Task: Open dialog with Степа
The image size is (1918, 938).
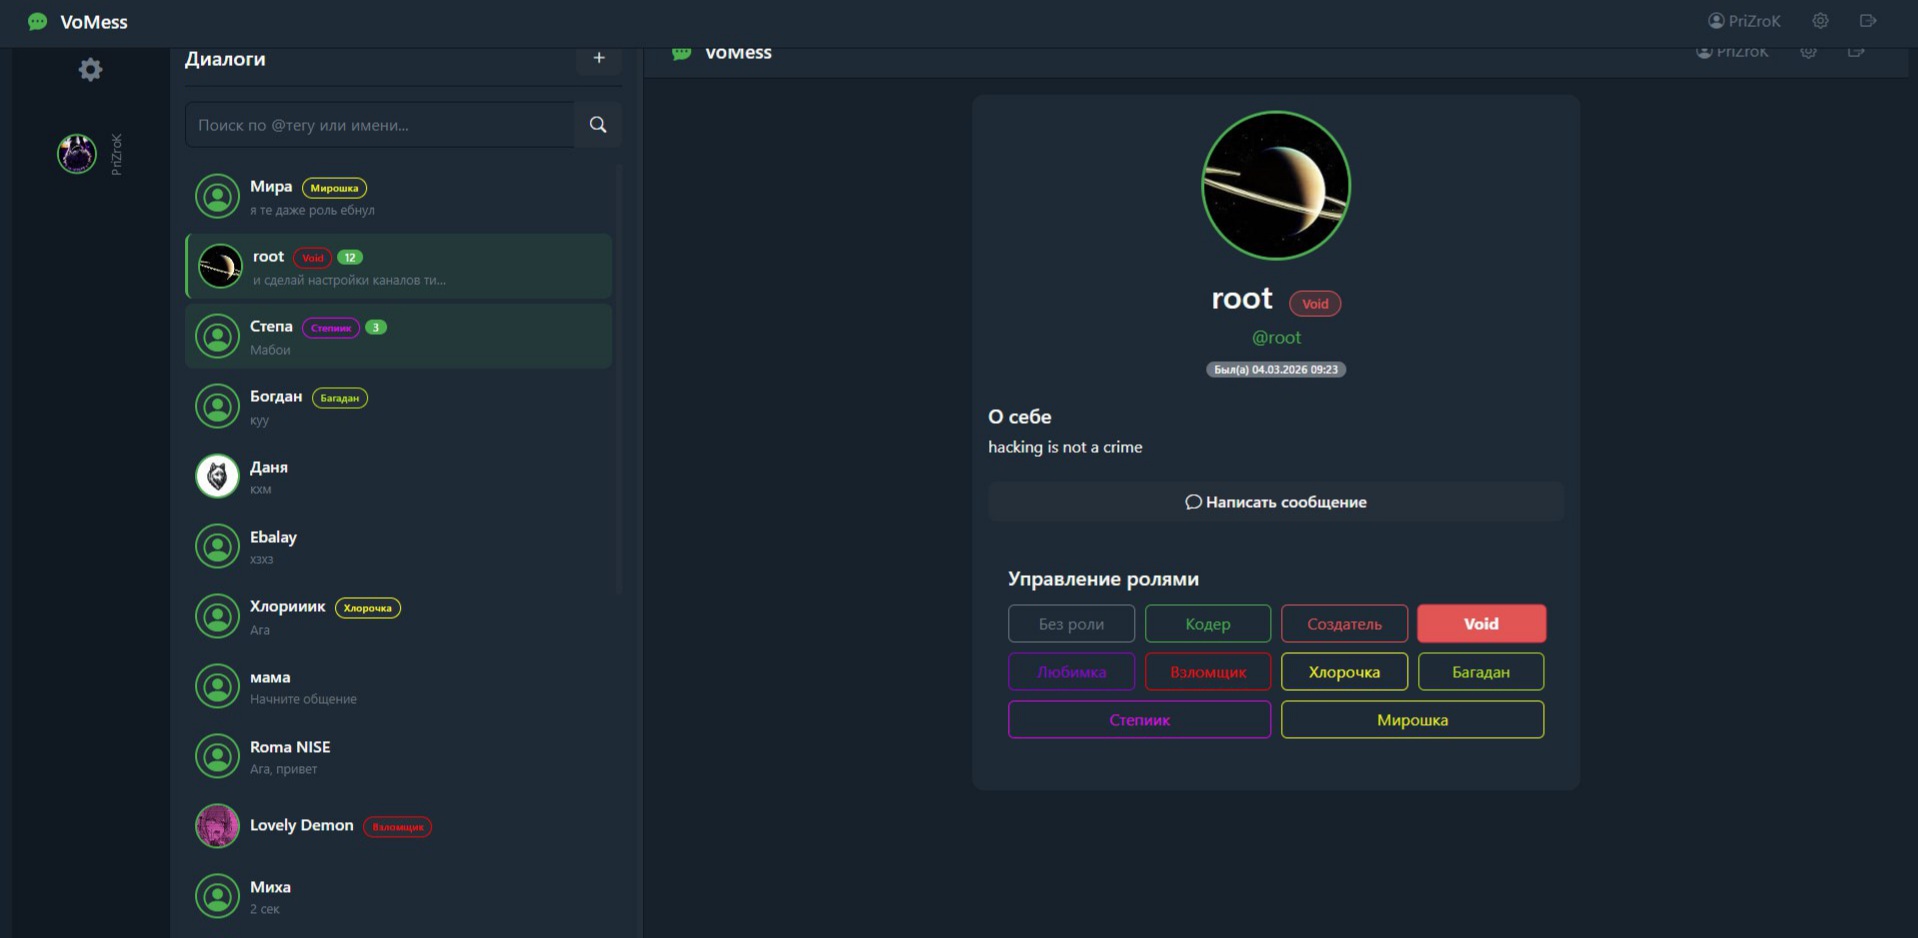Action: tap(399, 337)
